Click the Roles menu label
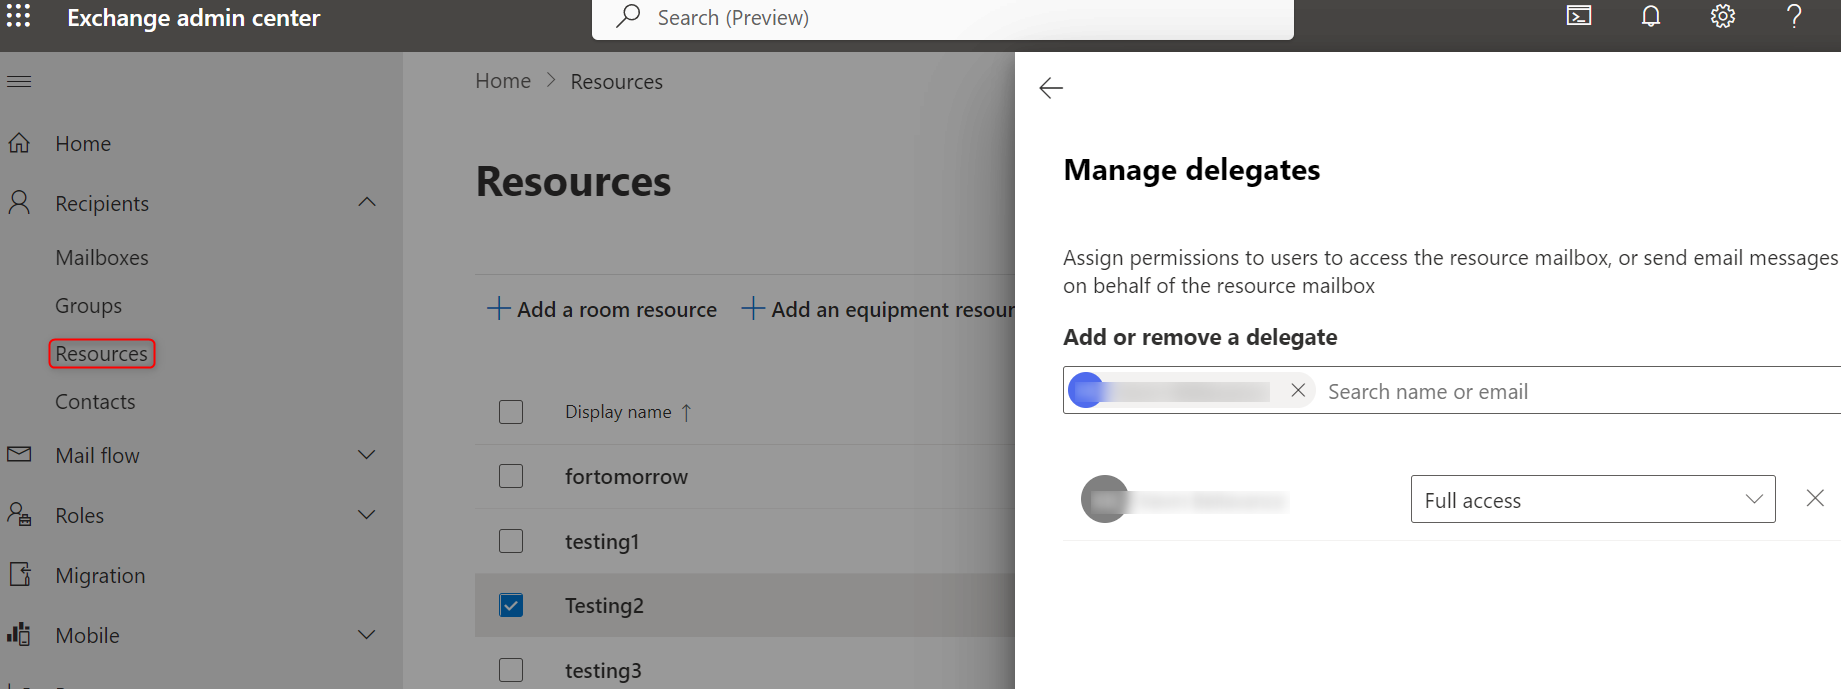1841x689 pixels. click(80, 516)
